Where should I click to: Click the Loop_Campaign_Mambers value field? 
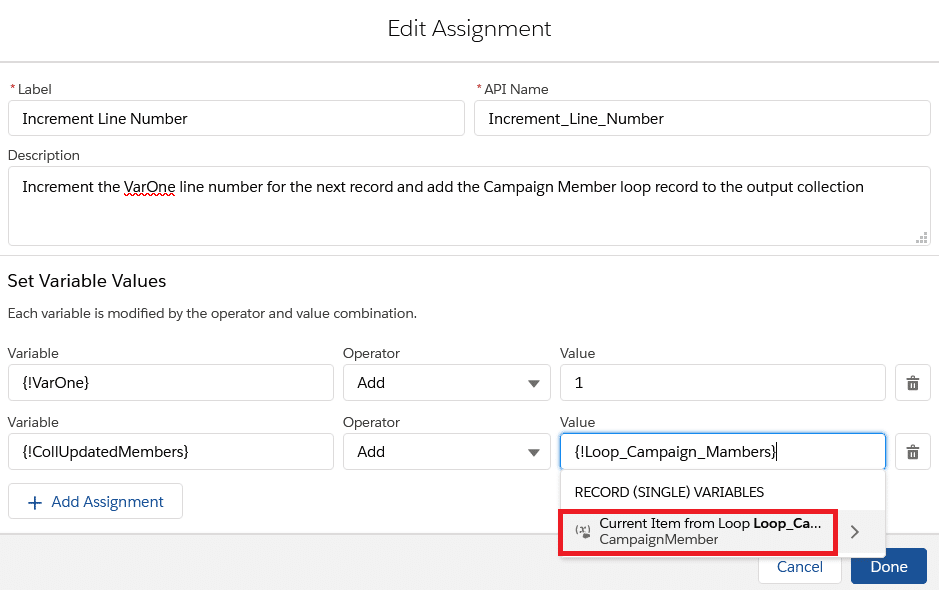click(722, 451)
